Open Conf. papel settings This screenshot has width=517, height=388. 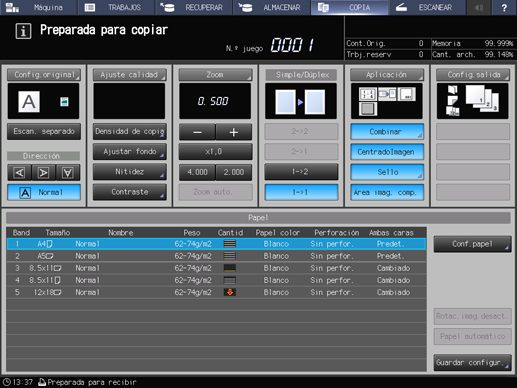[472, 244]
